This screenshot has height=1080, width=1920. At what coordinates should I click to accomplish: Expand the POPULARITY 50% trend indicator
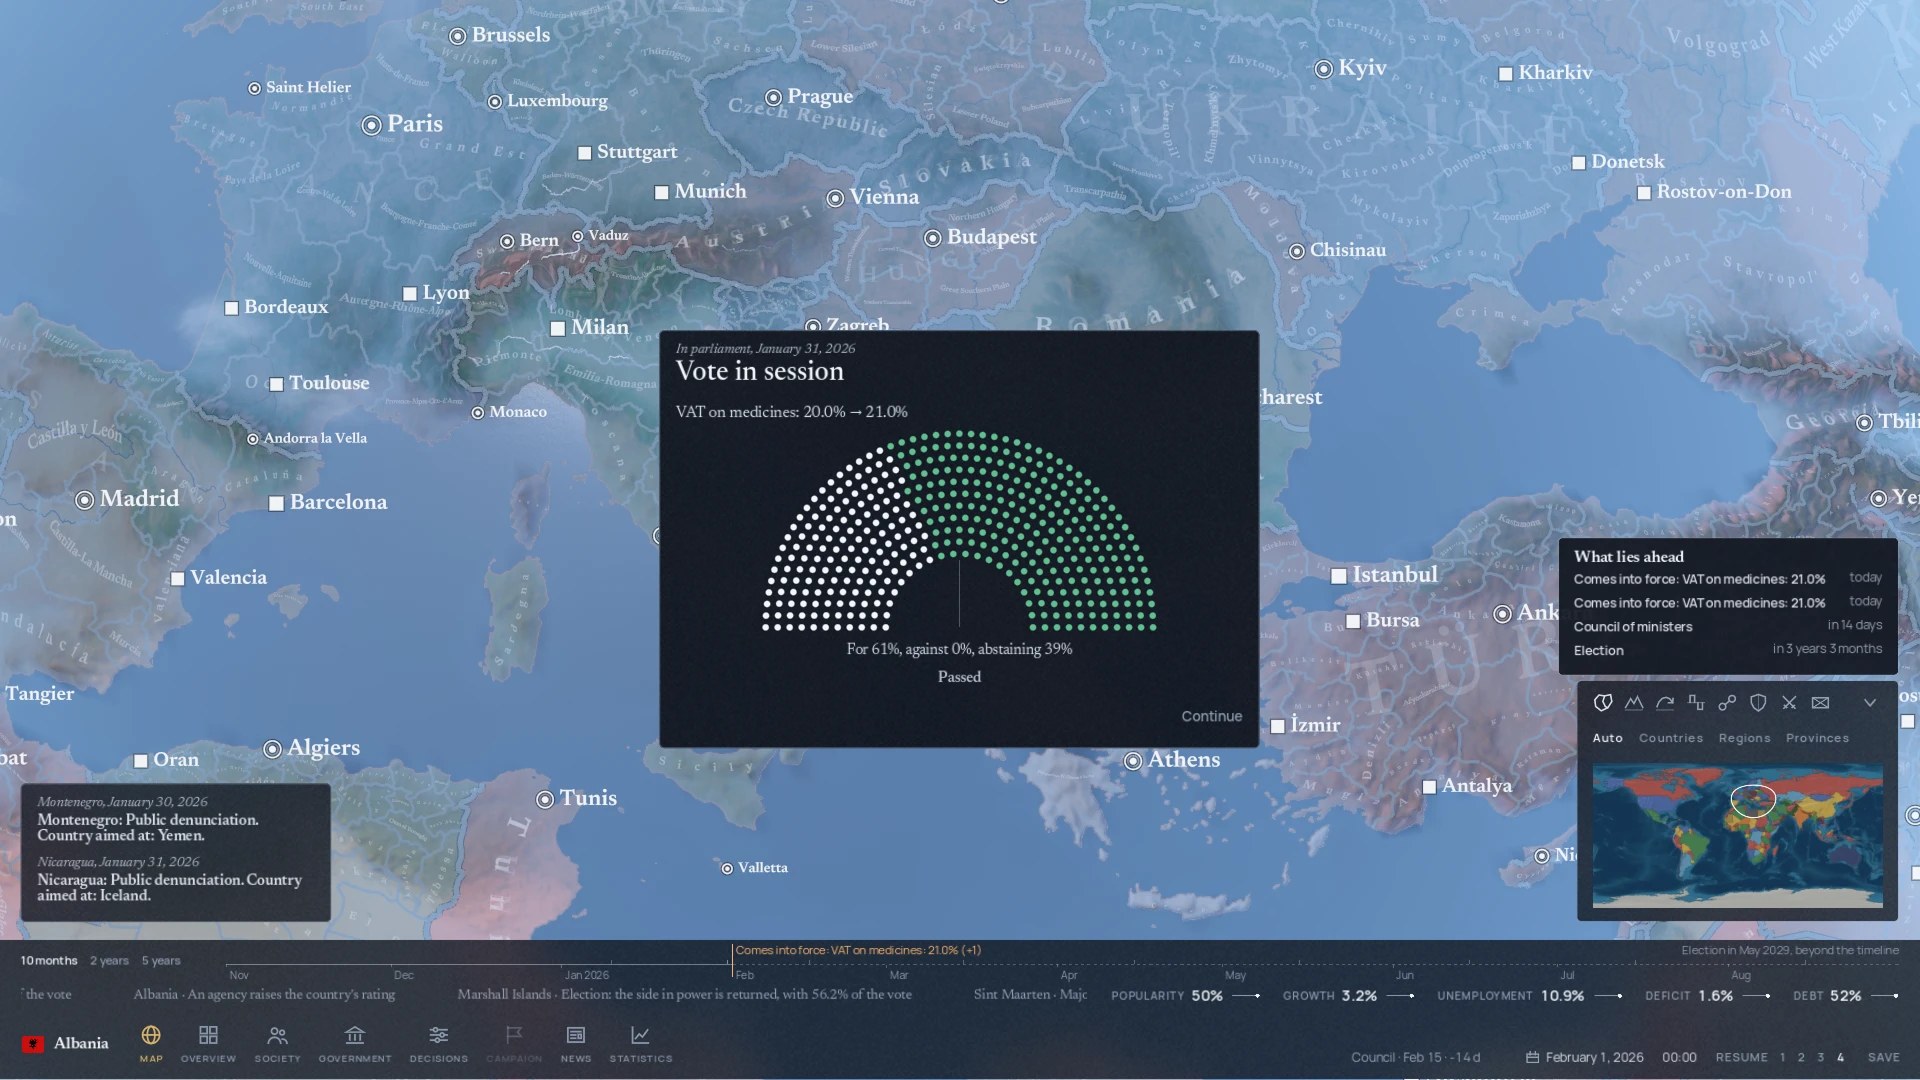pos(1246,996)
